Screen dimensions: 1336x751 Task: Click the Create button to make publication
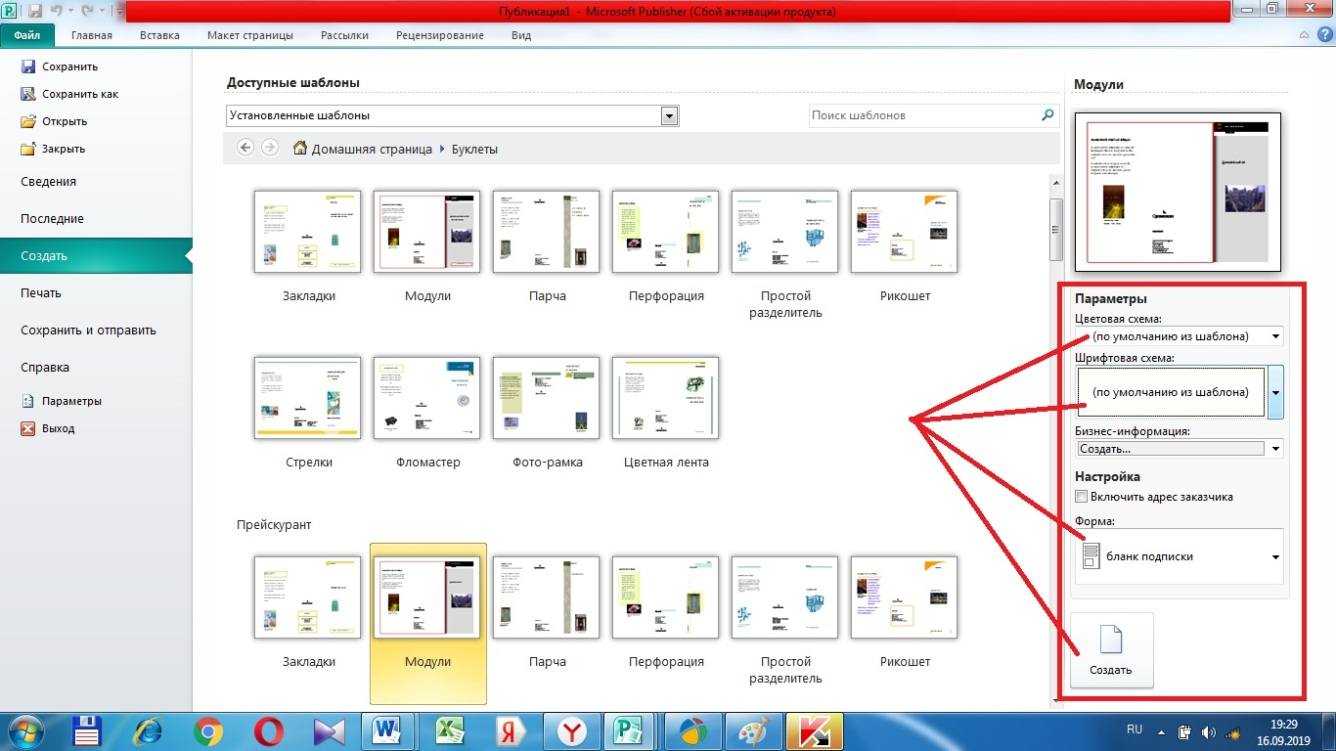(x=1111, y=650)
